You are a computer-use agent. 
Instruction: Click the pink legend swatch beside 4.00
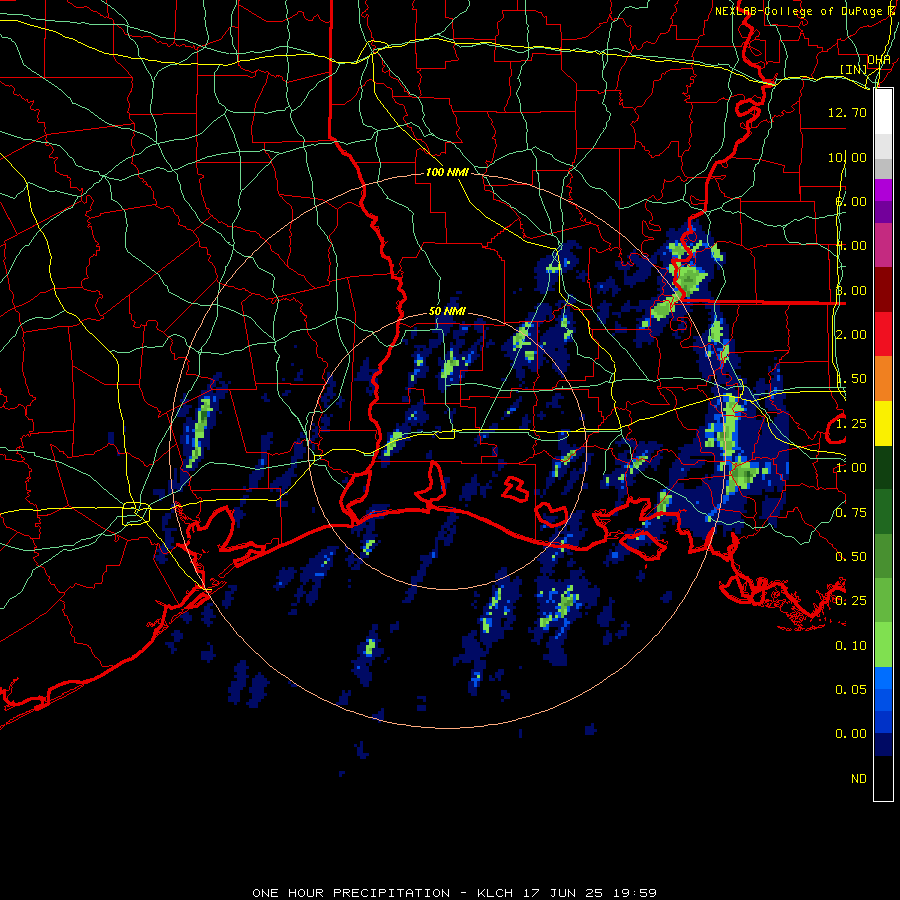click(883, 245)
